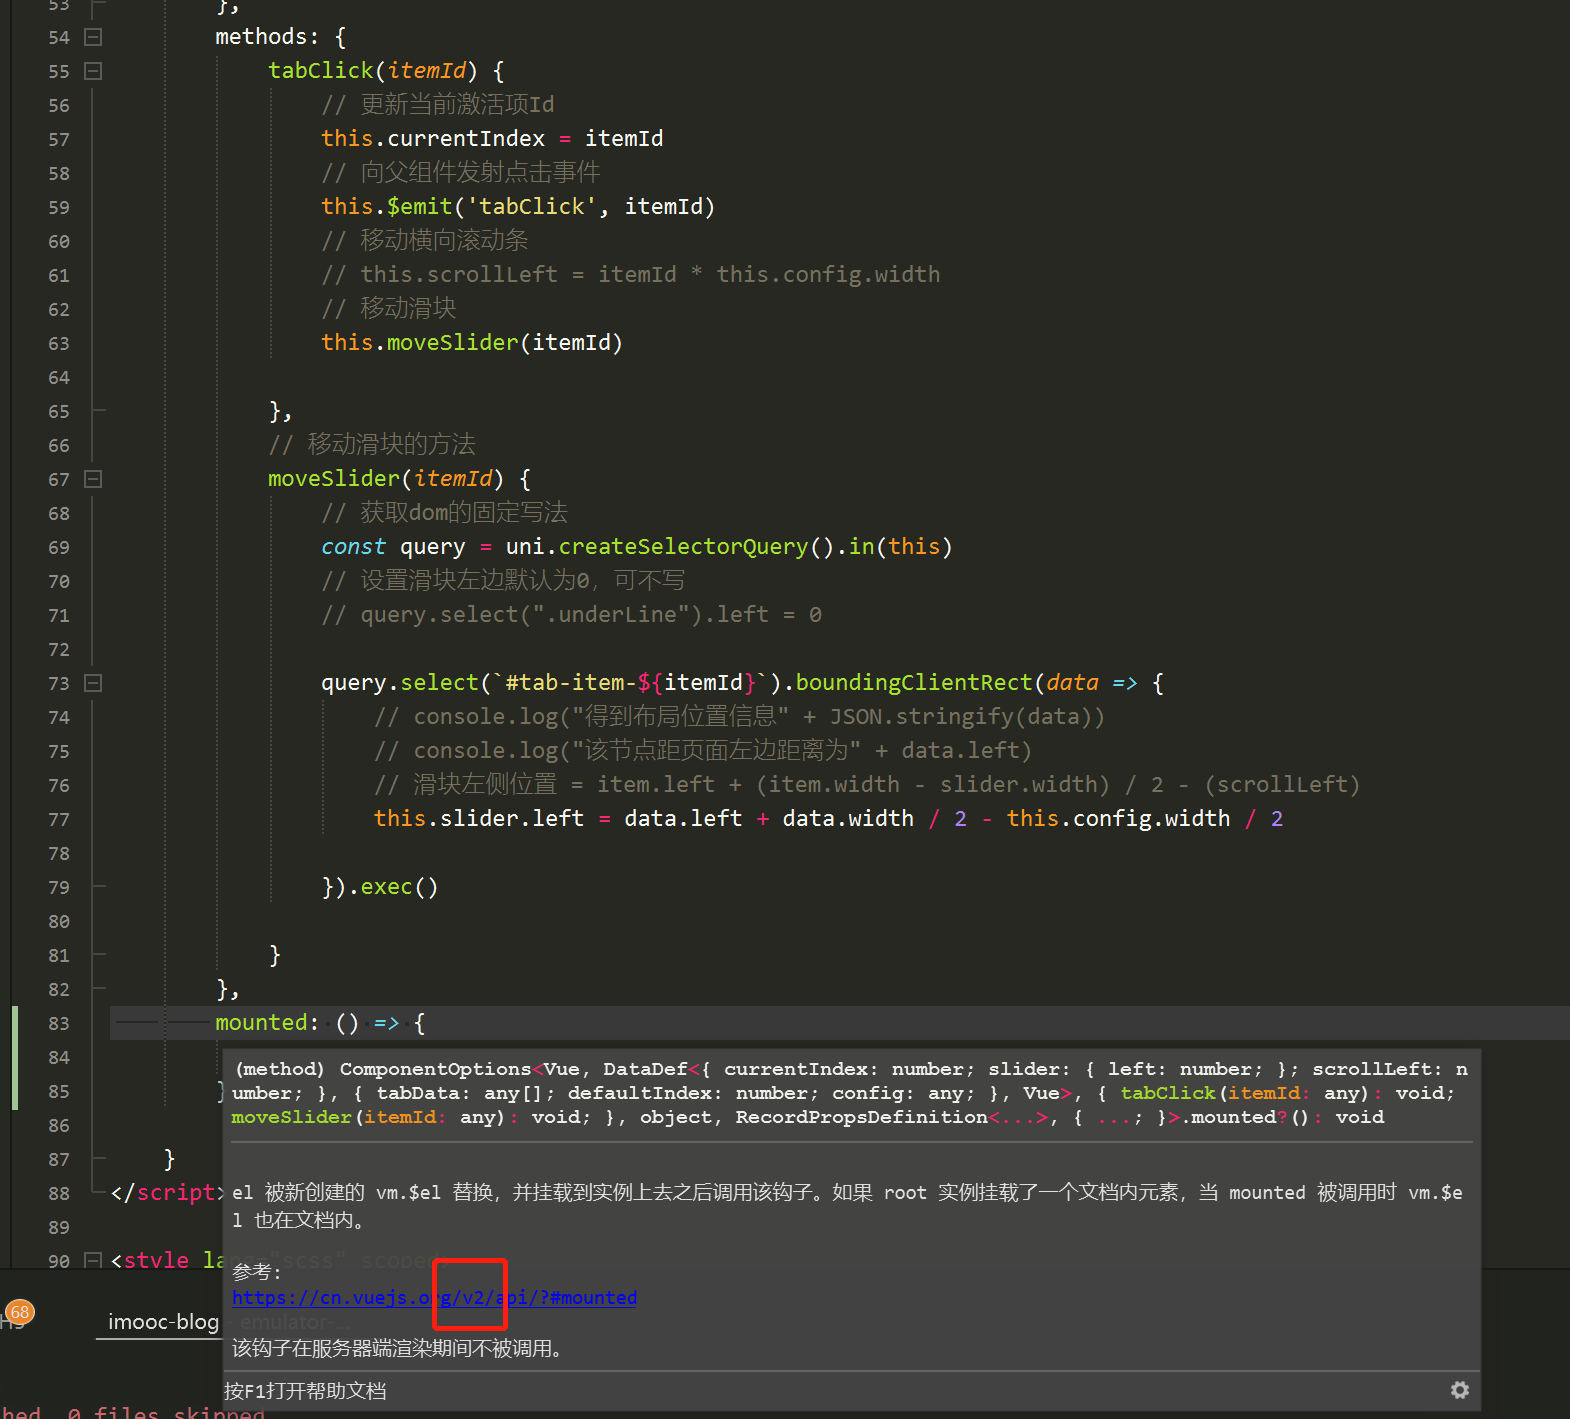The height and width of the screenshot is (1419, 1570).
Task: Click the tabClick method name in tooltip signature
Action: [1167, 1093]
